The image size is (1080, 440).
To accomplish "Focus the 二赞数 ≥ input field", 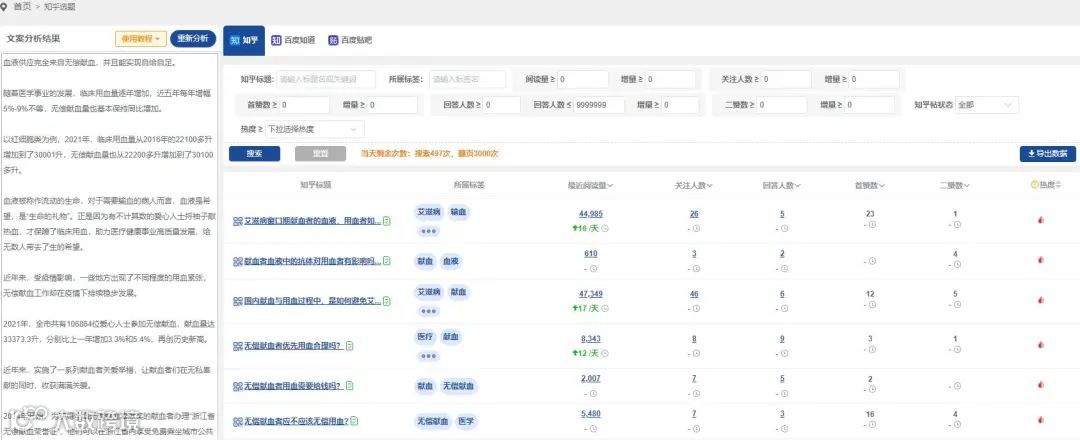I will pyautogui.click(x=782, y=105).
